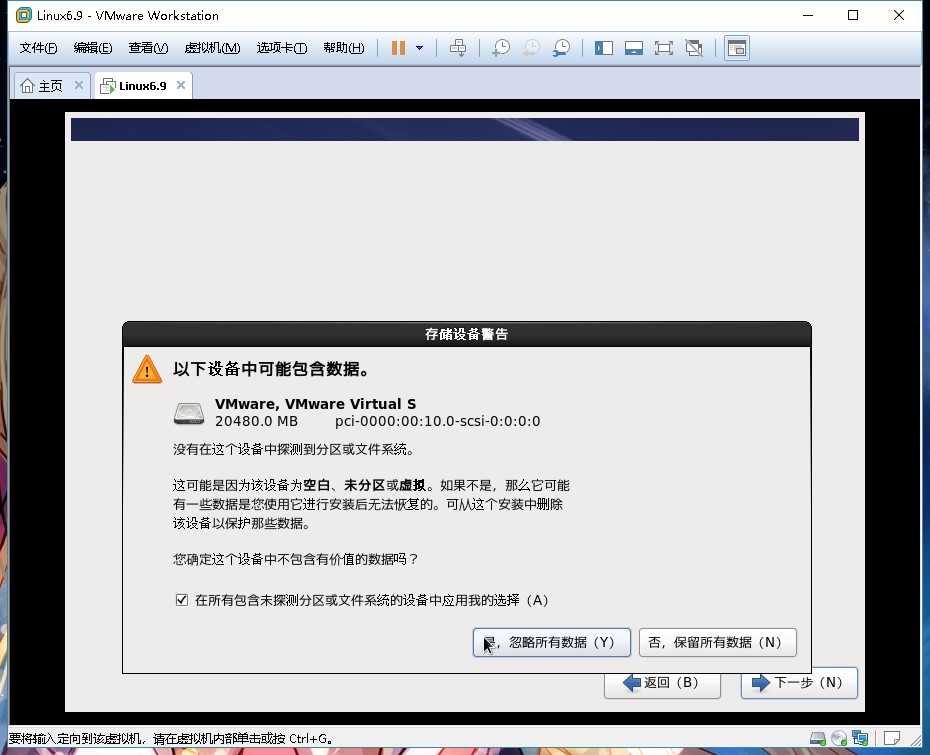Click the 存储设备警告 dialog title bar
This screenshot has width=930, height=755.
[x=467, y=335]
